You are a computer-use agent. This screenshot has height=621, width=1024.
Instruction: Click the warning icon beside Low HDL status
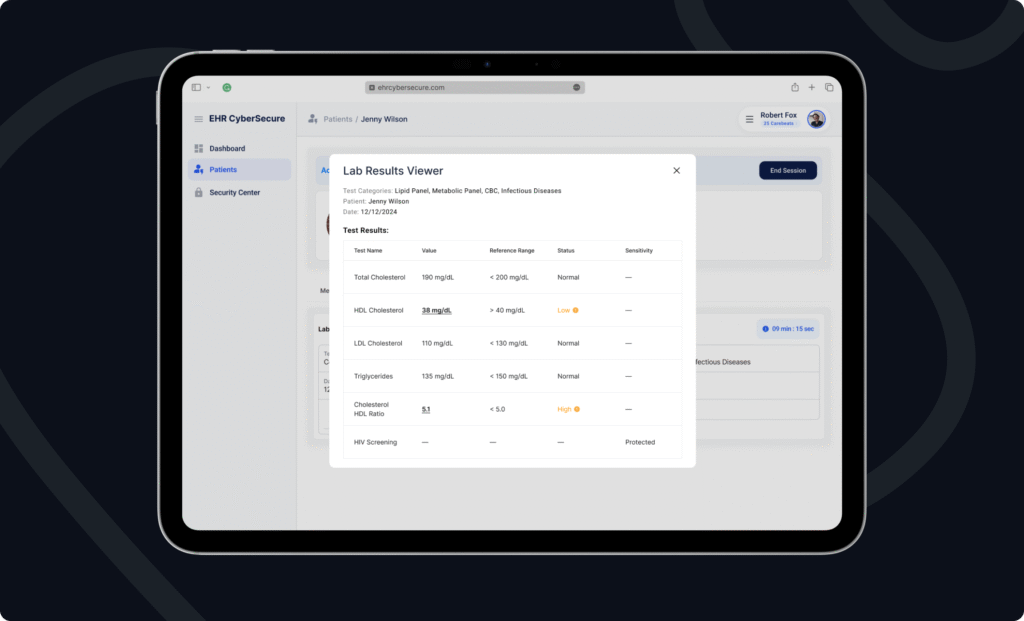(x=576, y=310)
